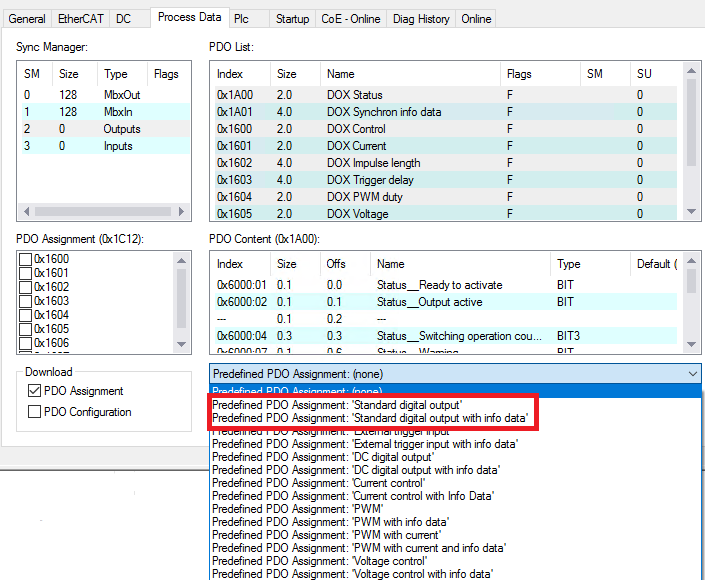Select PDO 0x1A00 DOX Status row

[x=446, y=95]
